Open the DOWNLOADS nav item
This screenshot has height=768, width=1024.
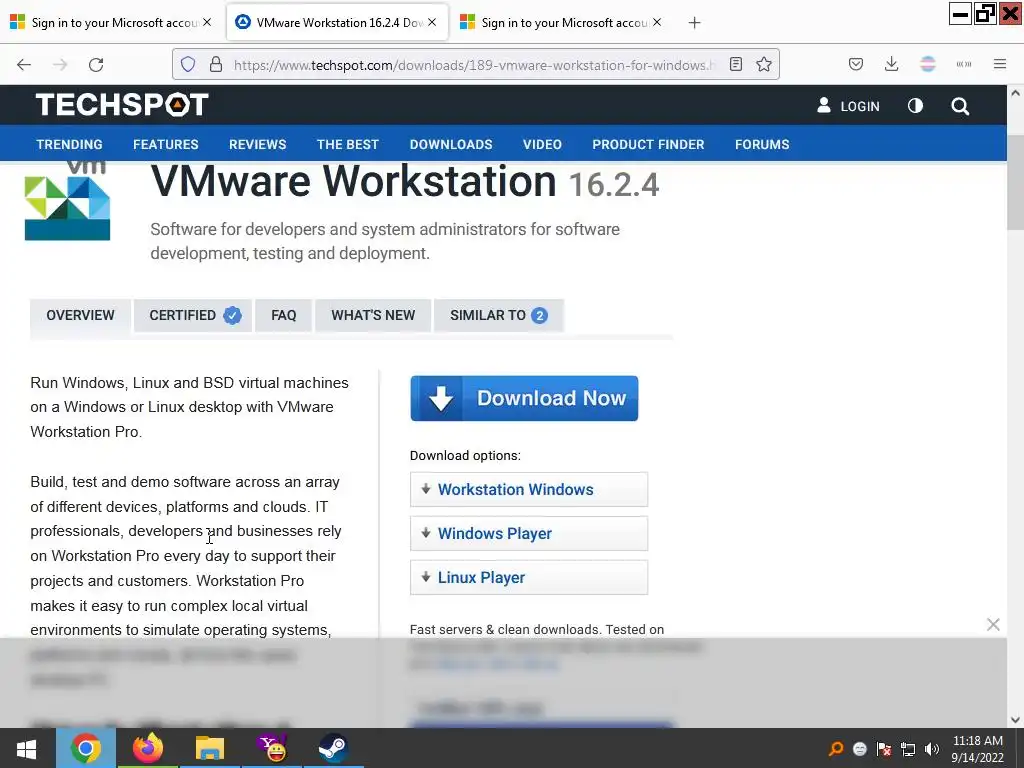(x=451, y=144)
